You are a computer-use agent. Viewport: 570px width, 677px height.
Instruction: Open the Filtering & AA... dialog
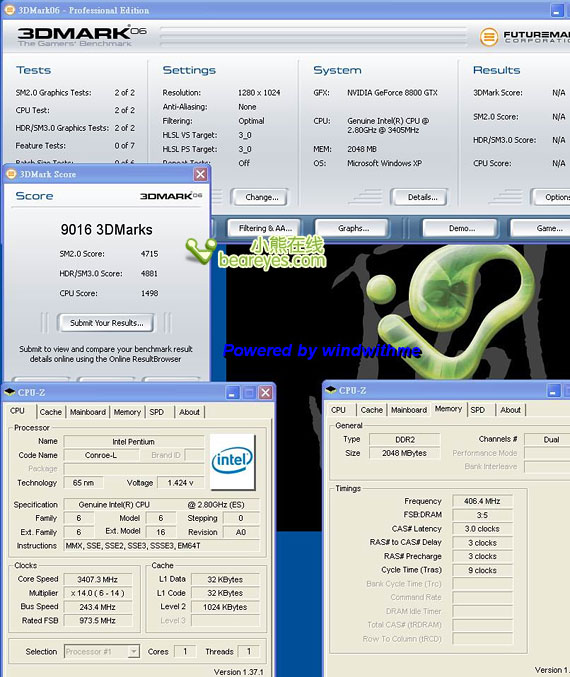tap(265, 228)
